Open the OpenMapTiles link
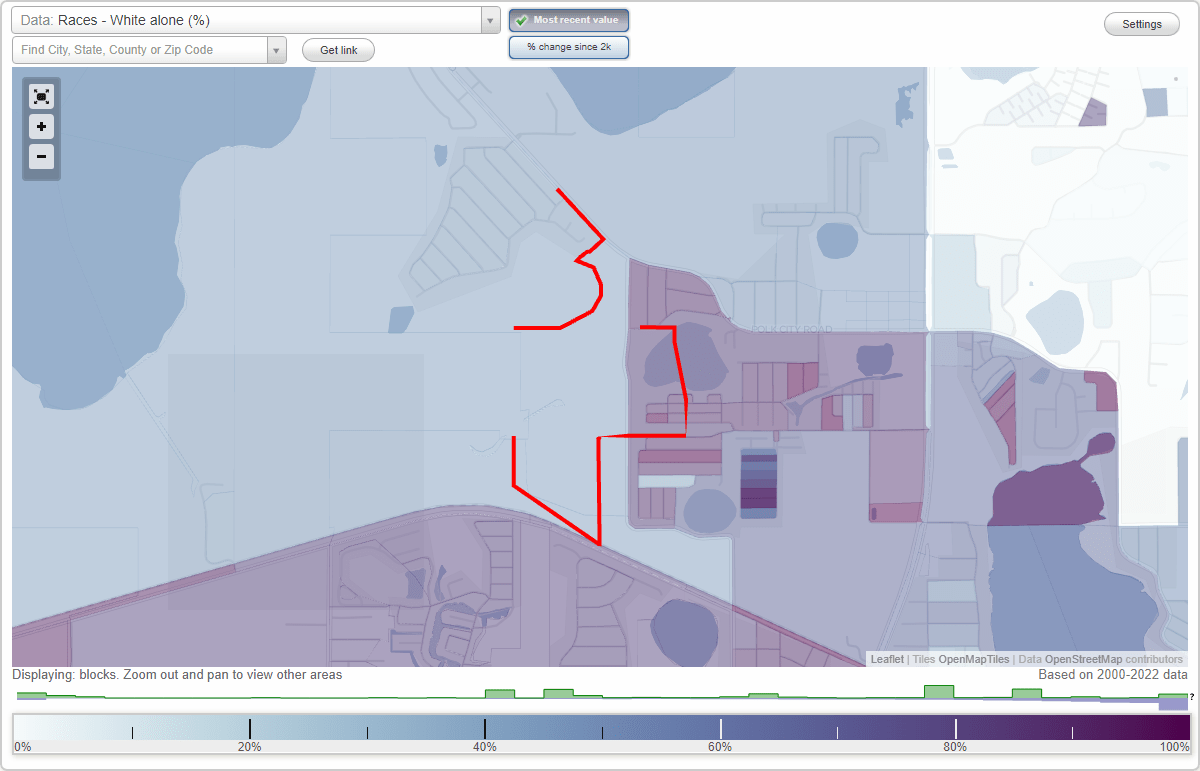The height and width of the screenshot is (771, 1200). coord(974,659)
